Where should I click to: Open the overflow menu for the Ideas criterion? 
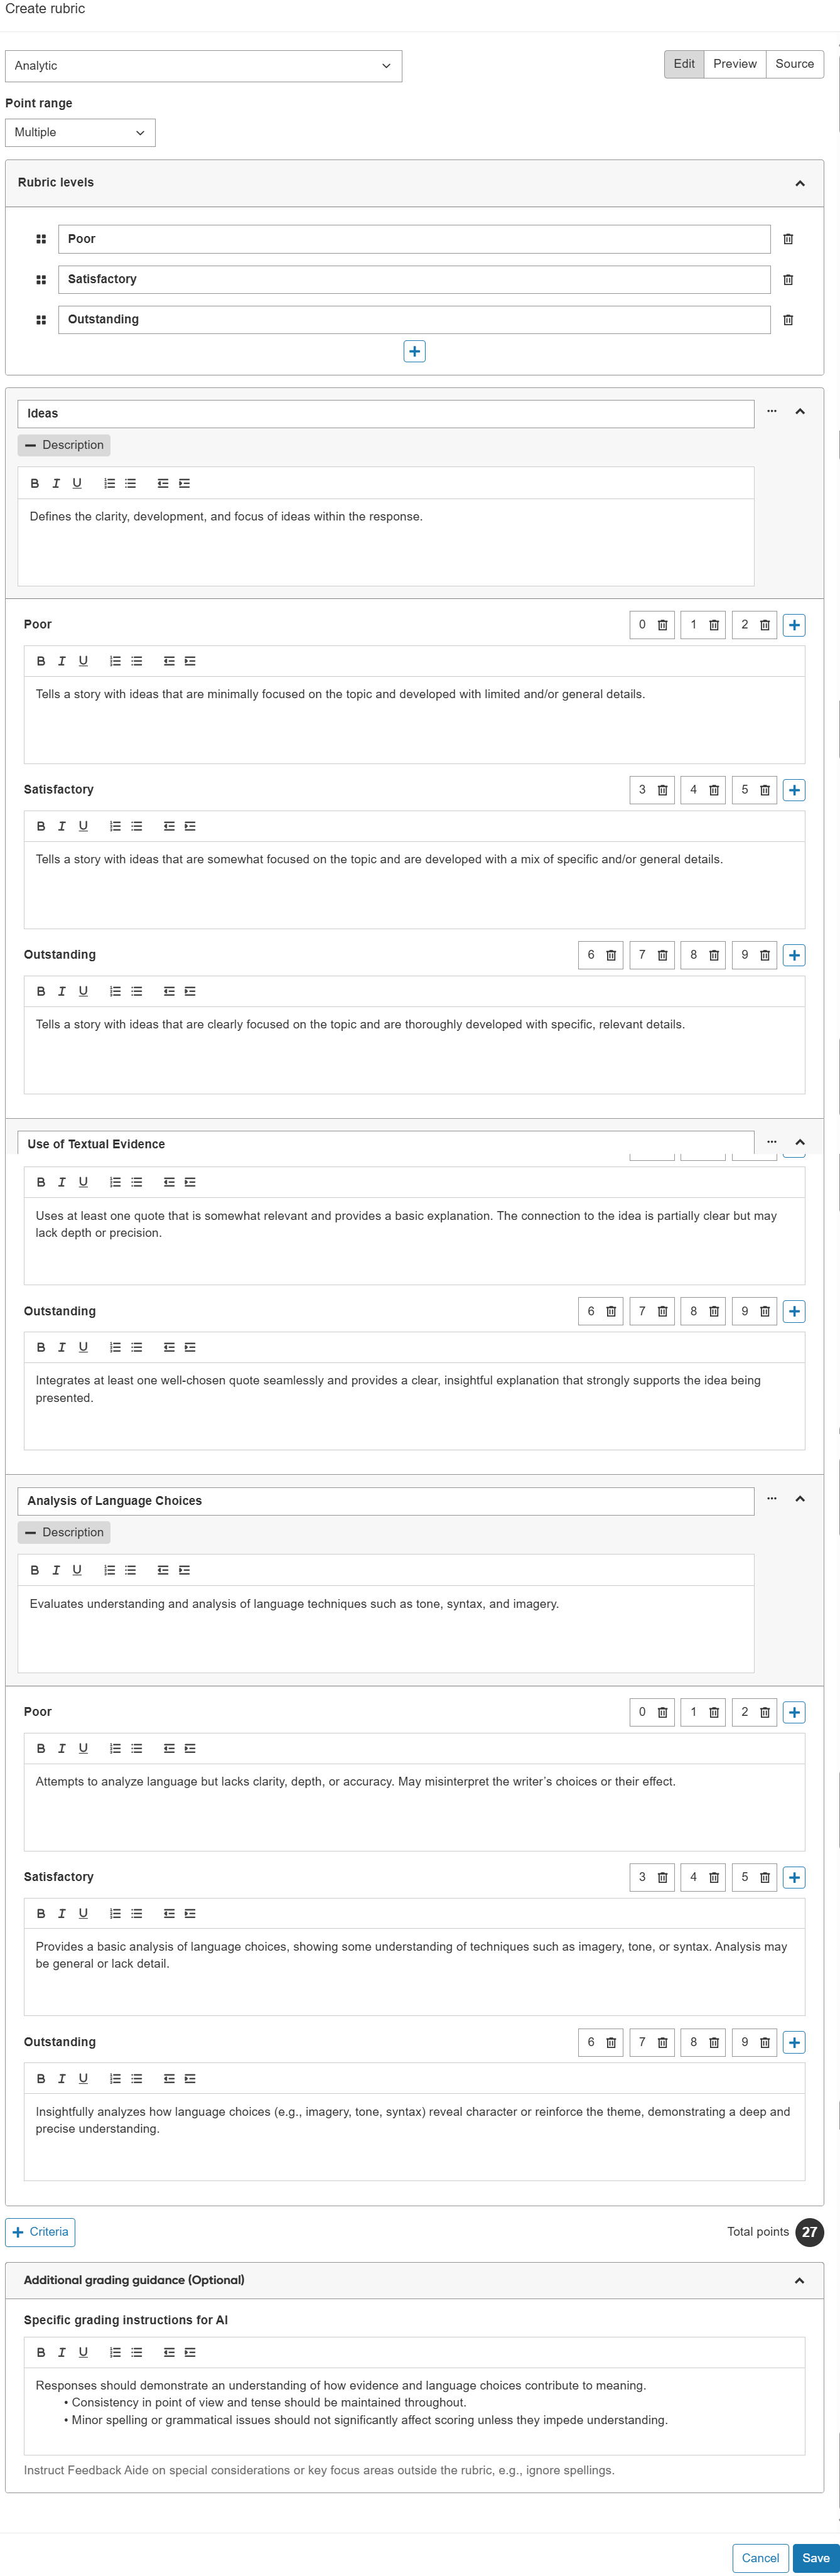click(771, 411)
